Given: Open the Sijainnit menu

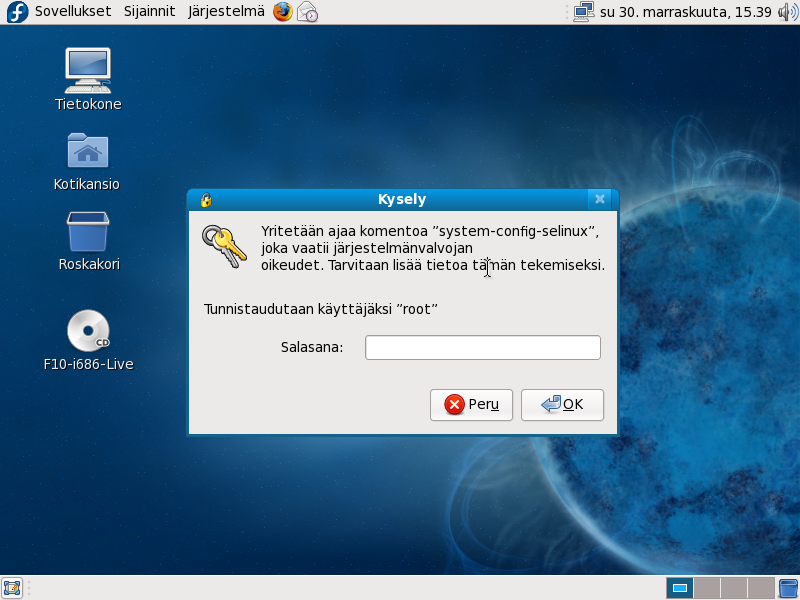Looking at the screenshot, I should tap(149, 12).
